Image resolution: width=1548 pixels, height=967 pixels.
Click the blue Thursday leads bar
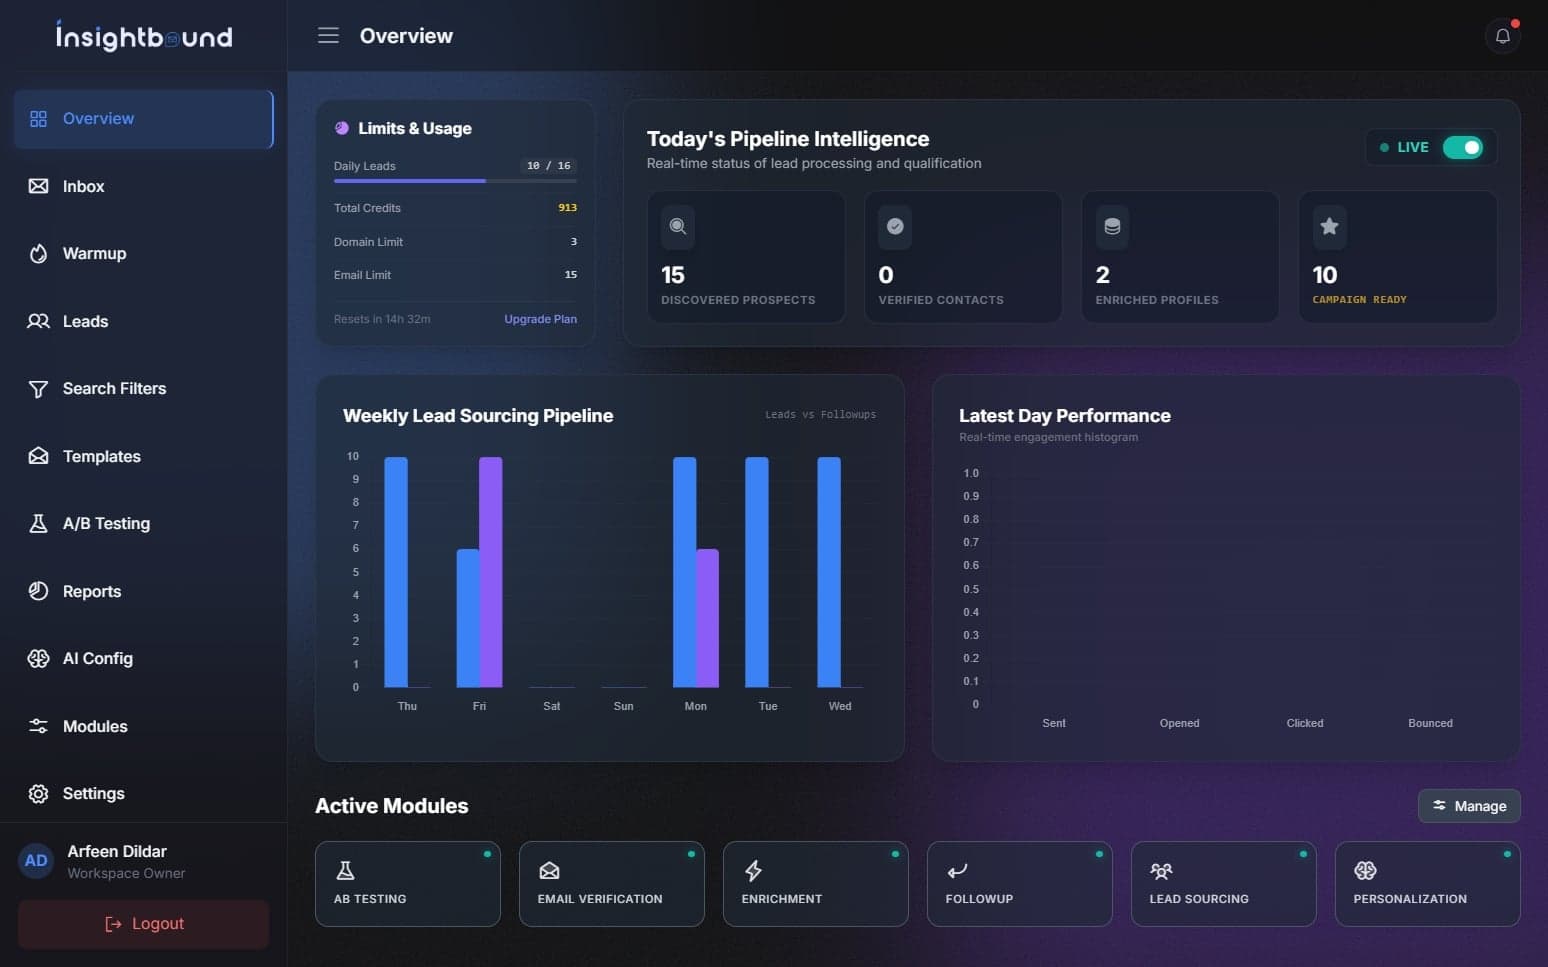pyautogui.click(x=396, y=572)
